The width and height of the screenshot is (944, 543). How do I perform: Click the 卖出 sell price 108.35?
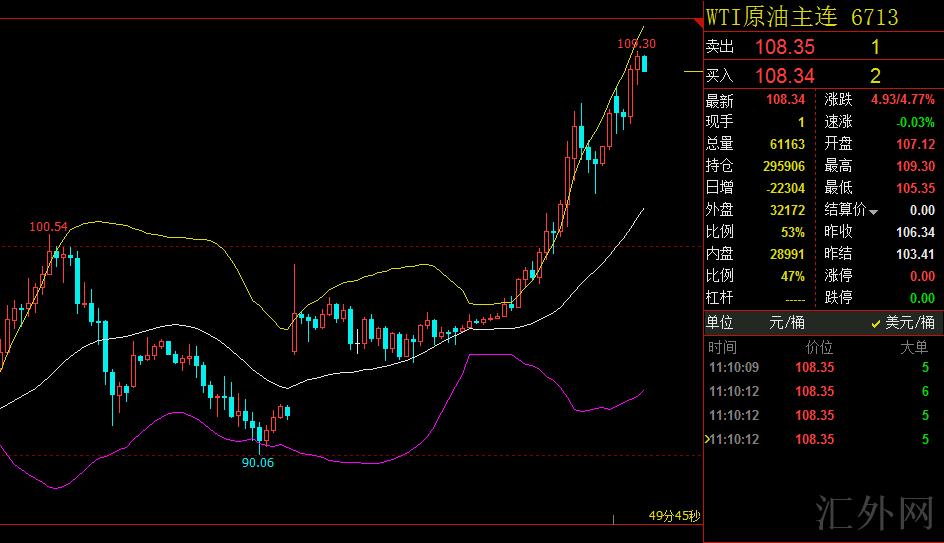(785, 47)
